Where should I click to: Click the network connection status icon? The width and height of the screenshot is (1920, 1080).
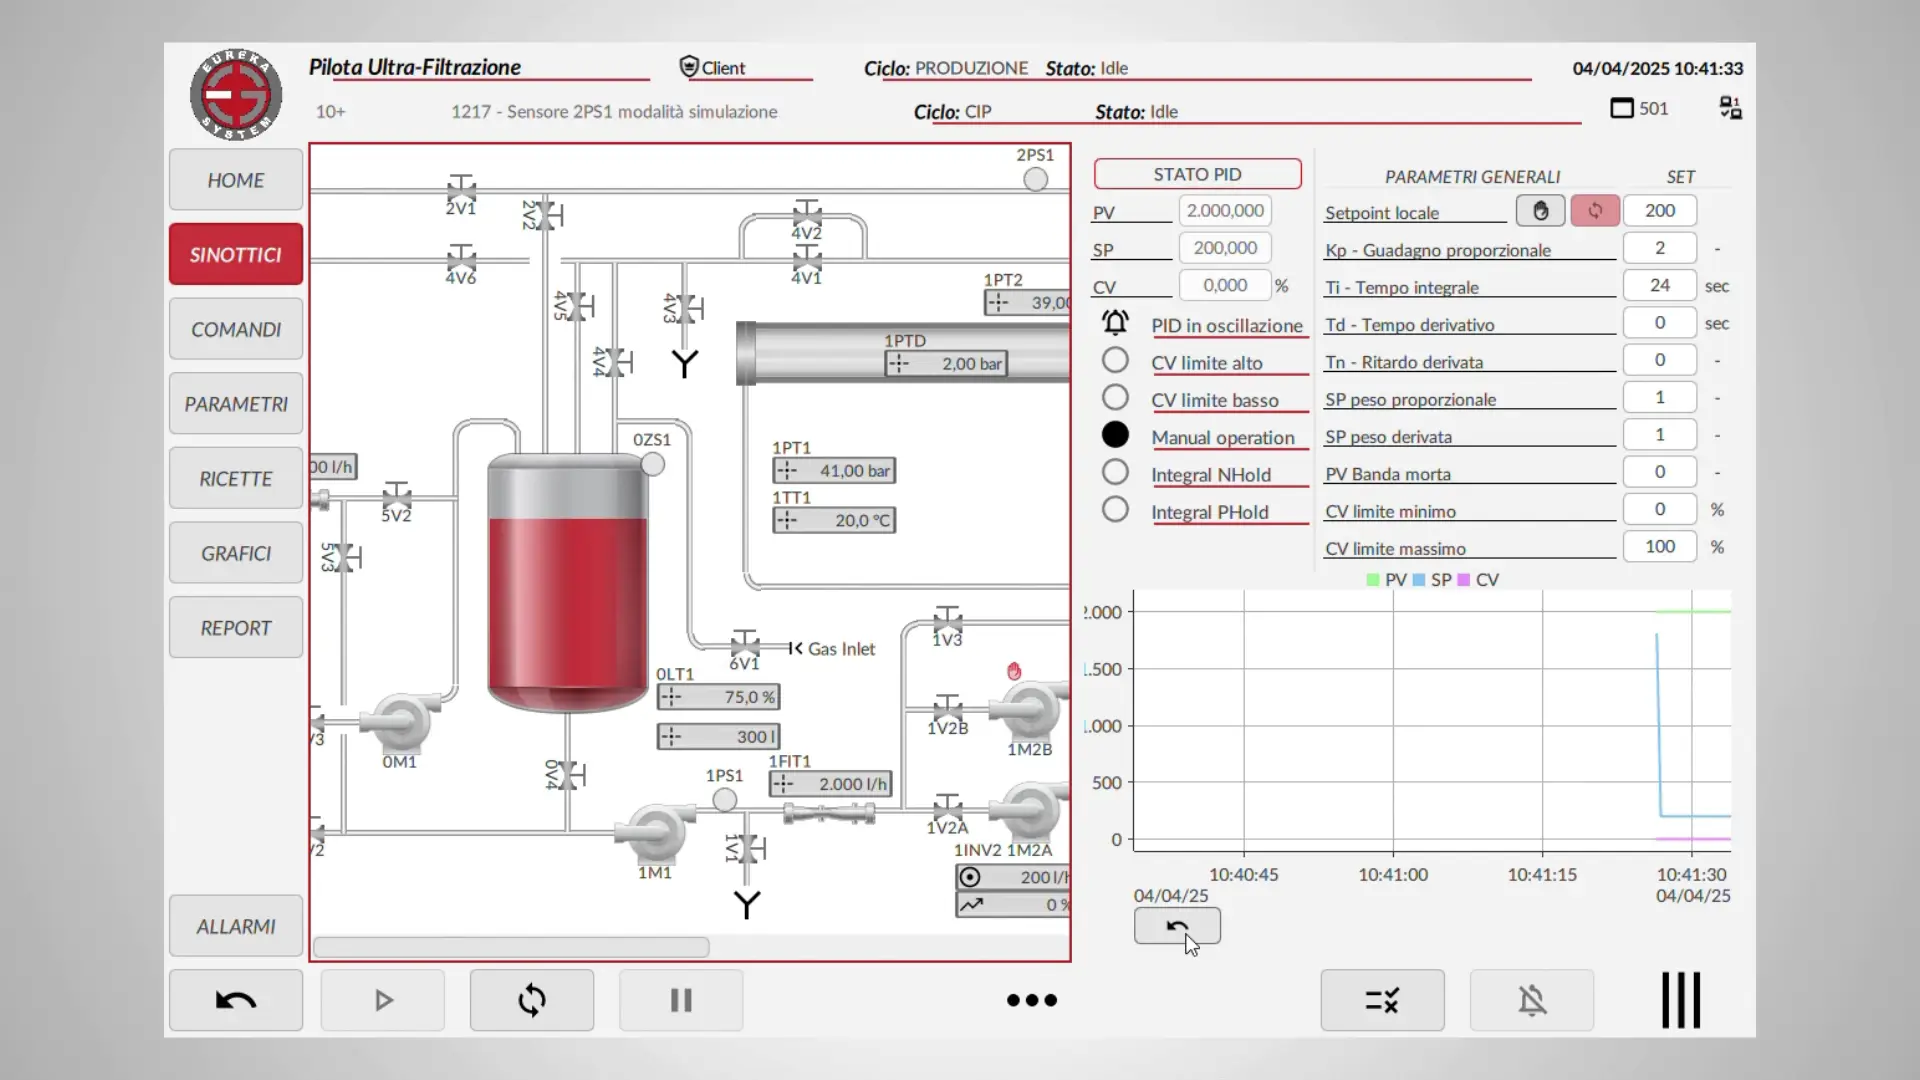click(x=1730, y=108)
